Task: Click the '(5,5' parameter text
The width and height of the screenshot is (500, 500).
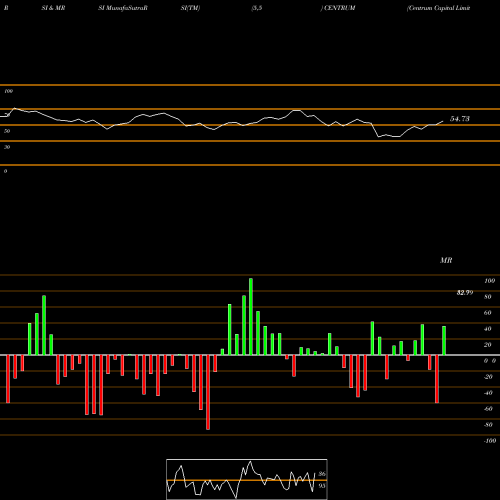Action: 257,8
